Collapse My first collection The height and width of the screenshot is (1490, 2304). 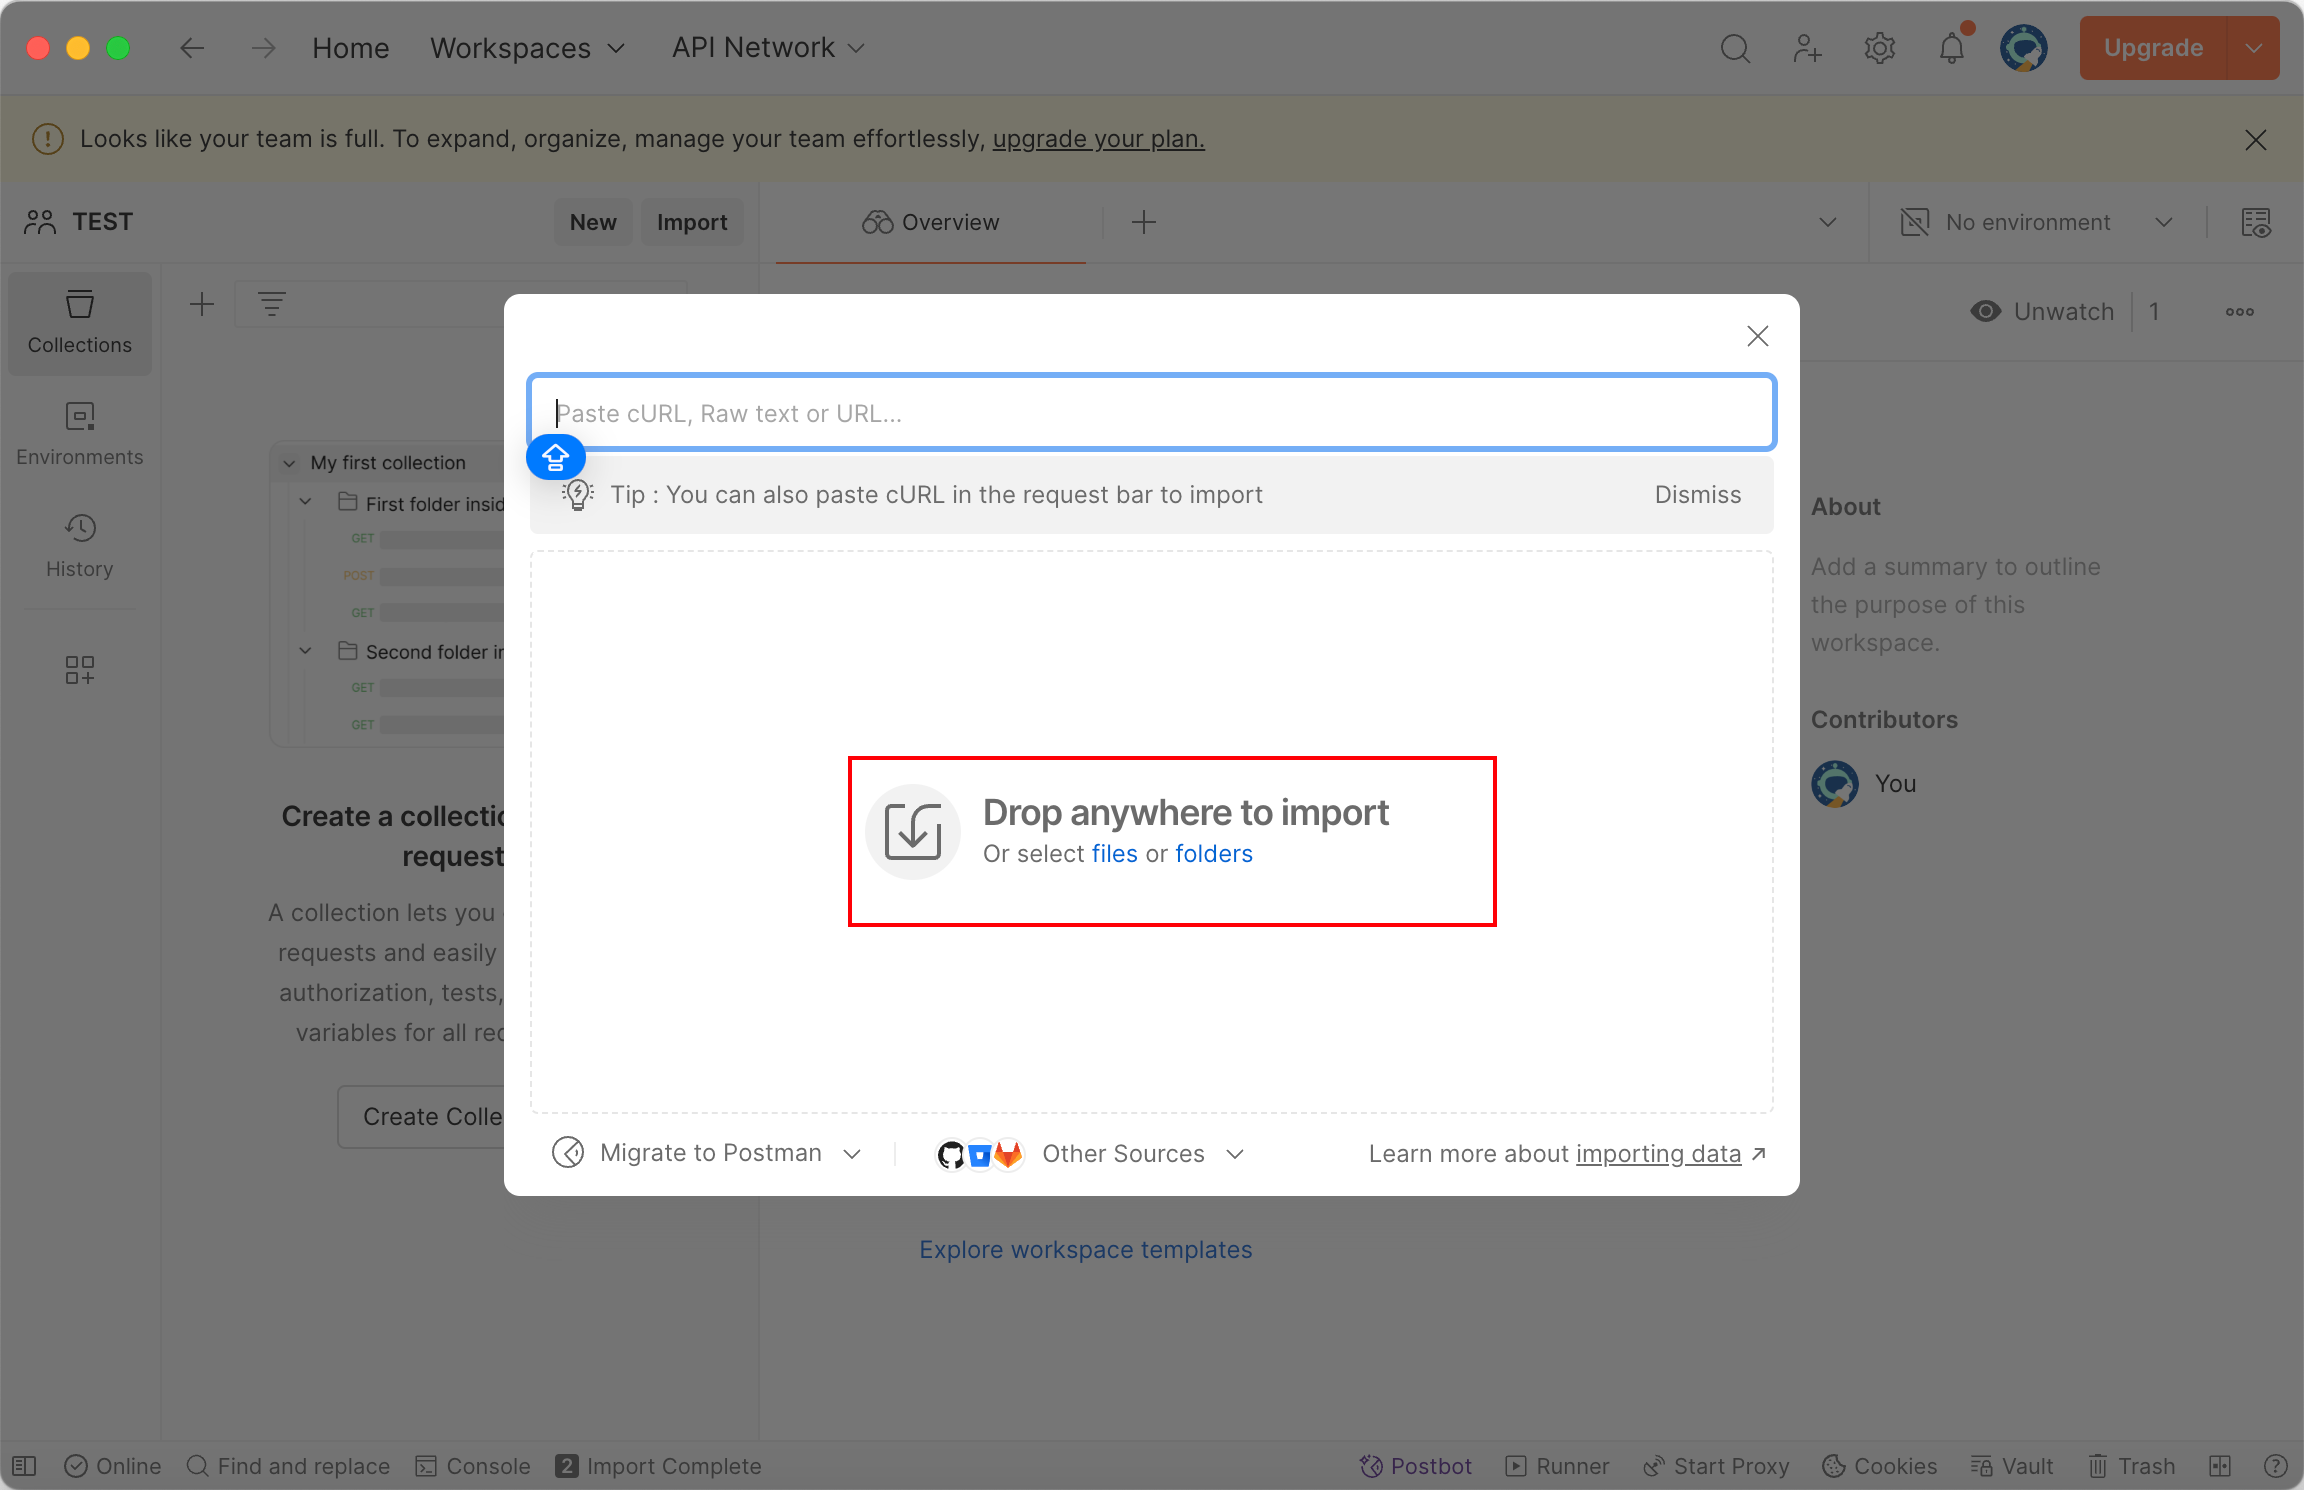[289, 463]
